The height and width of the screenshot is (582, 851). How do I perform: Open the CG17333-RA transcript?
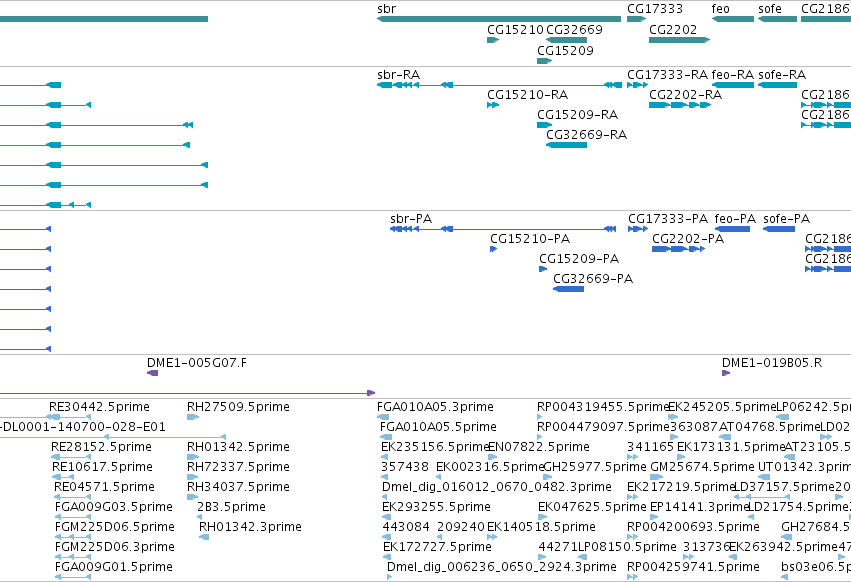point(637,85)
